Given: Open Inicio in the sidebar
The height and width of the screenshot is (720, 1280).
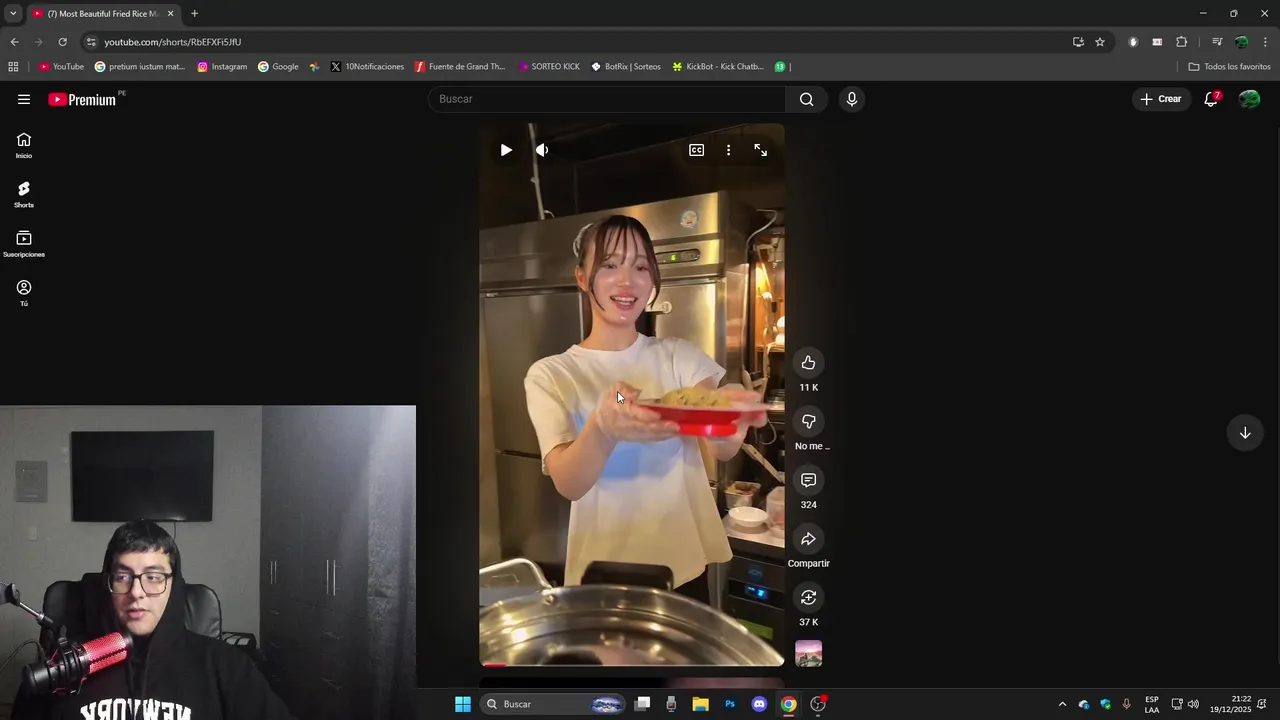Looking at the screenshot, I should click(x=24, y=145).
